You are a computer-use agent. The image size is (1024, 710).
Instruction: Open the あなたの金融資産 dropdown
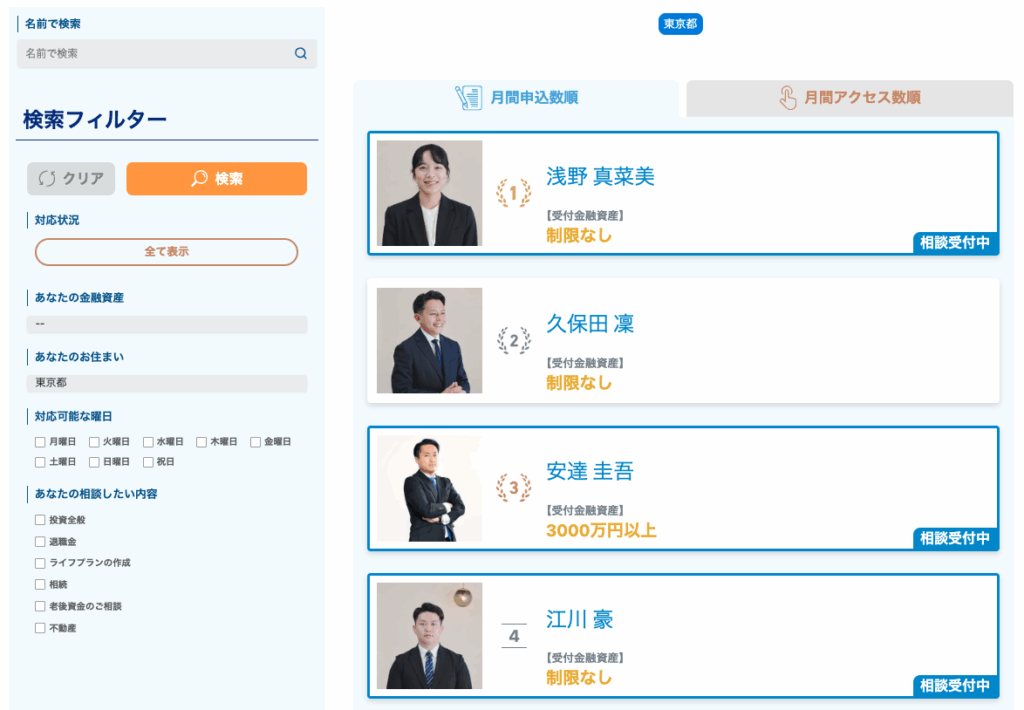click(x=167, y=325)
